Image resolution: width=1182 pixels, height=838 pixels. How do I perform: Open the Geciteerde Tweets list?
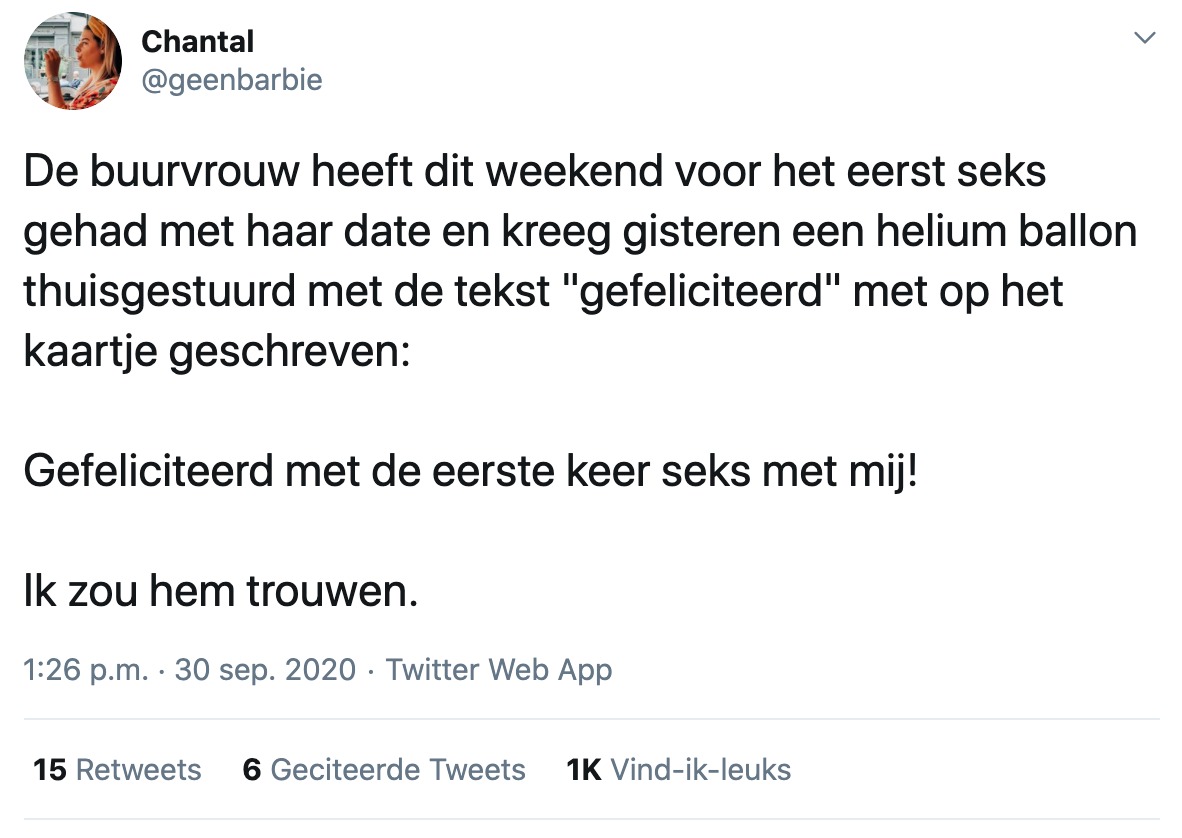[398, 769]
